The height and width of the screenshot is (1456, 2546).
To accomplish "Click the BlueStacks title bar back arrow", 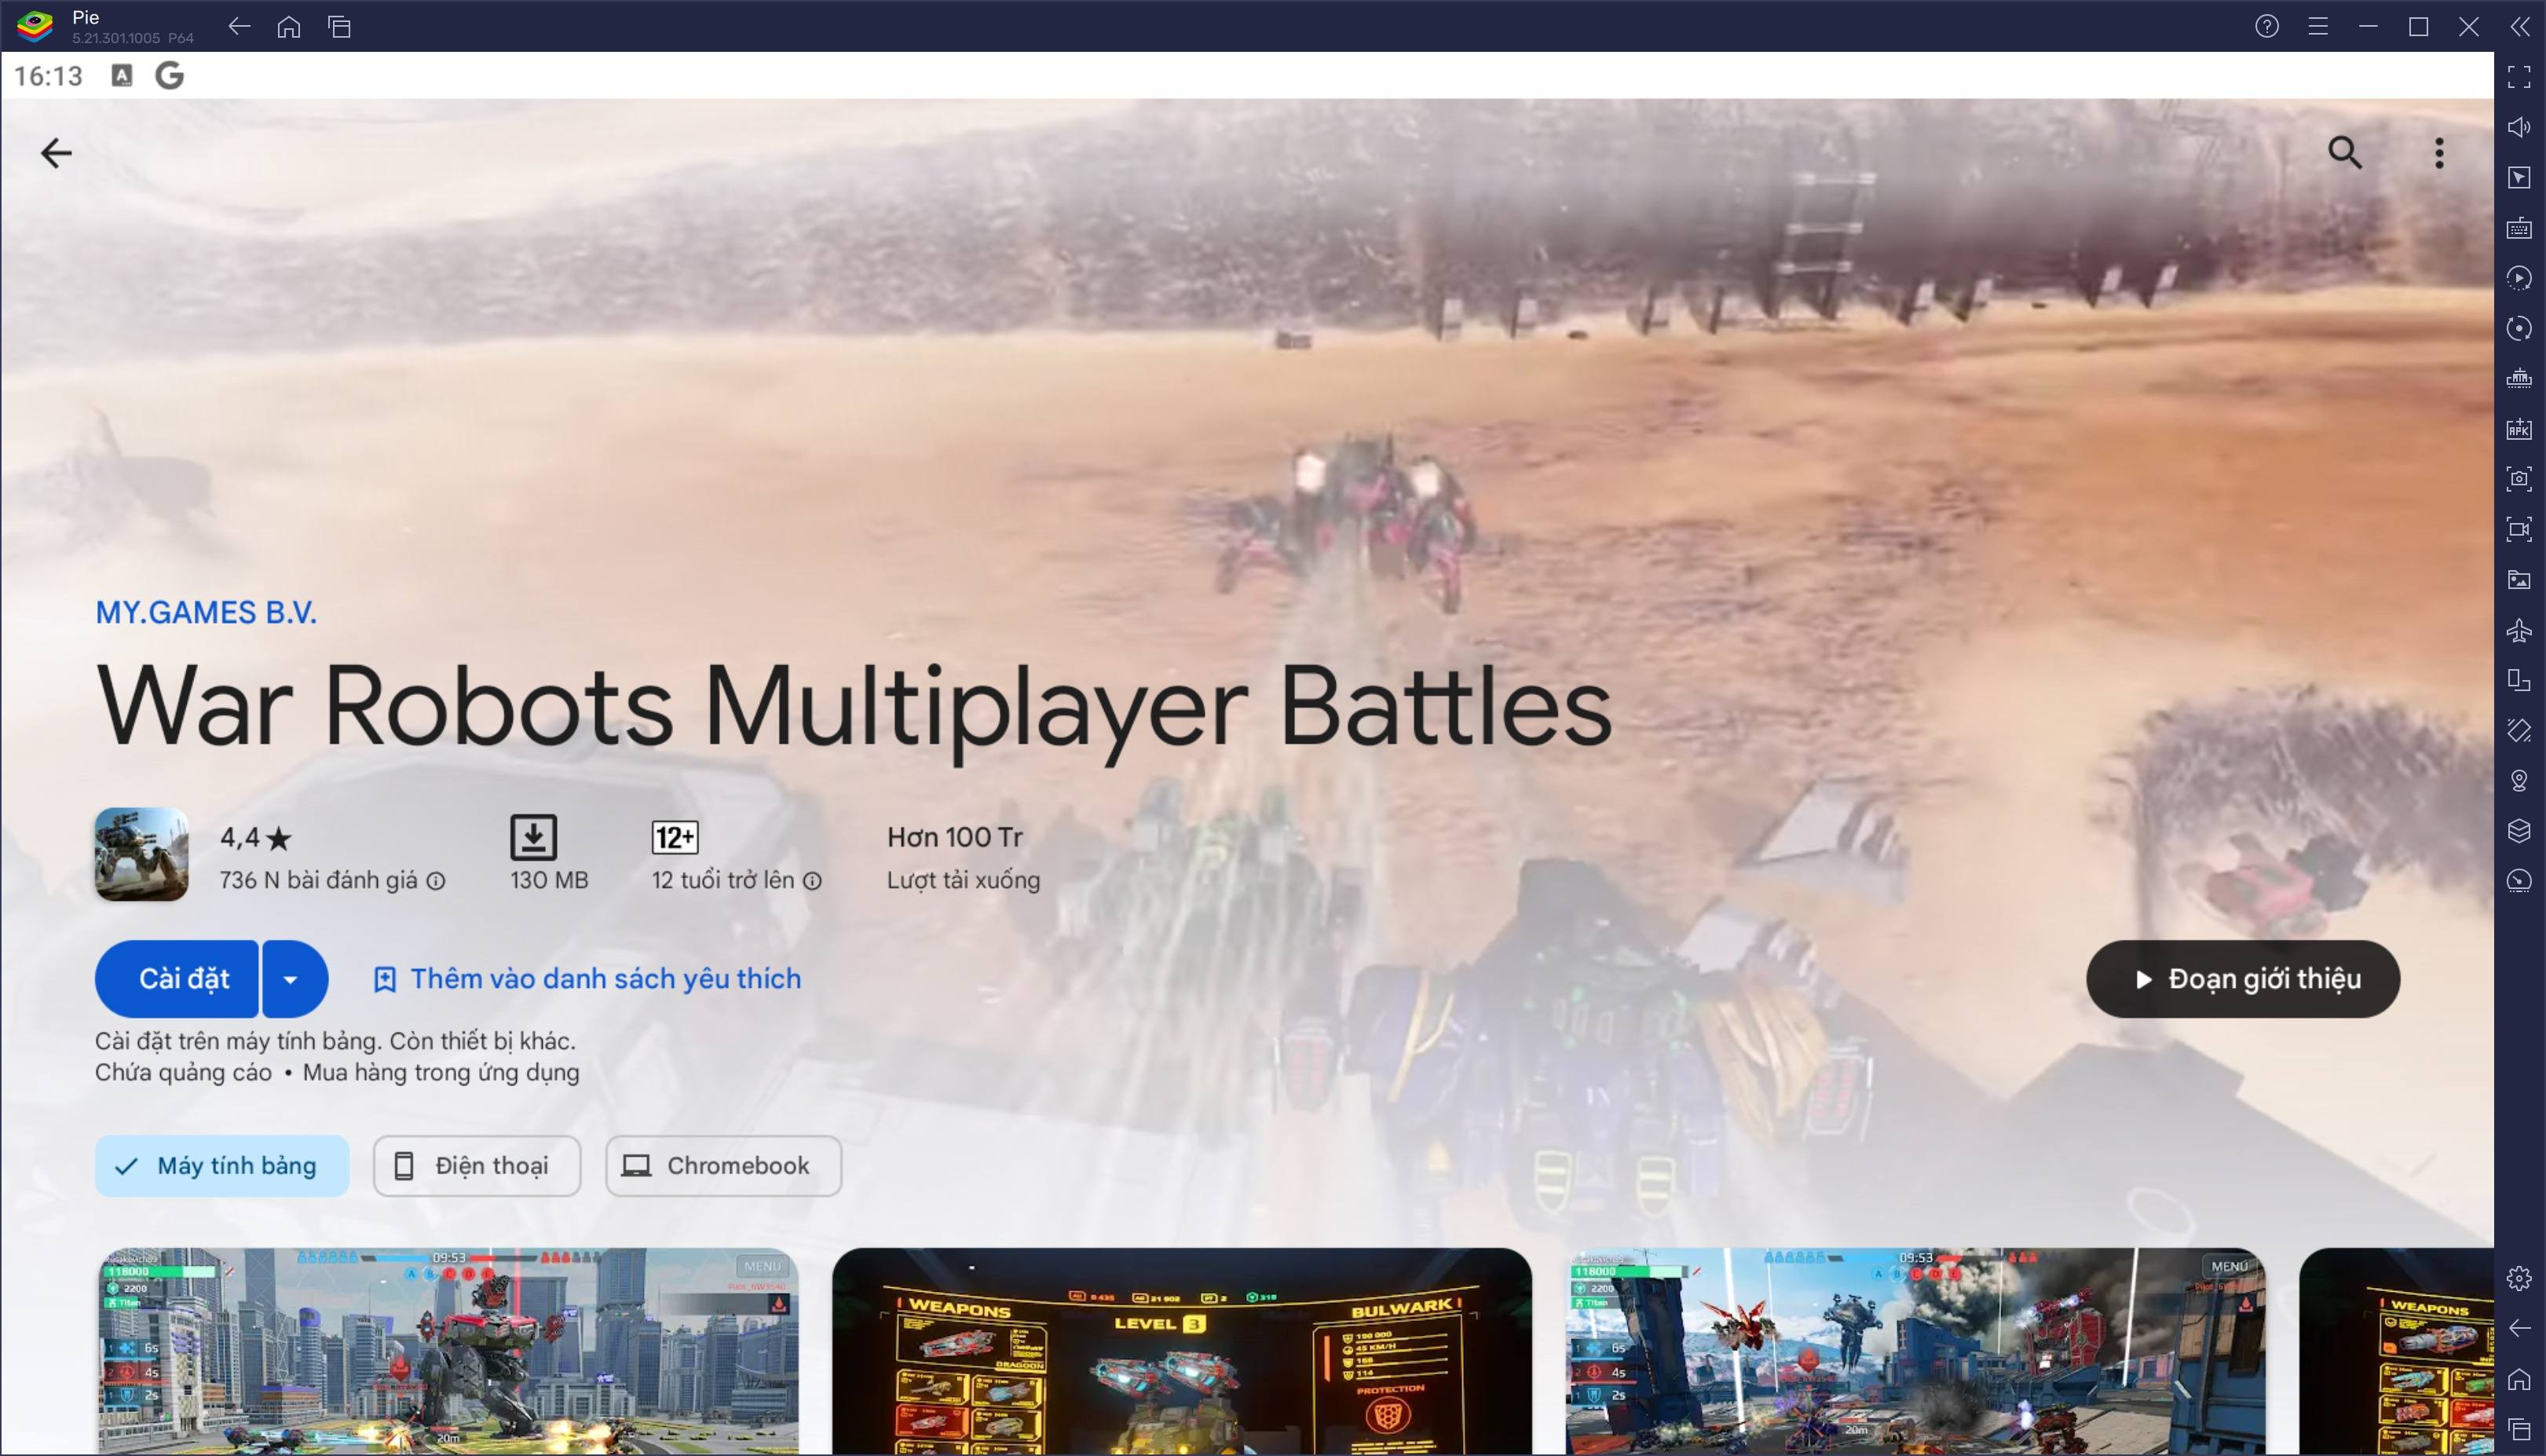I will point(238,27).
